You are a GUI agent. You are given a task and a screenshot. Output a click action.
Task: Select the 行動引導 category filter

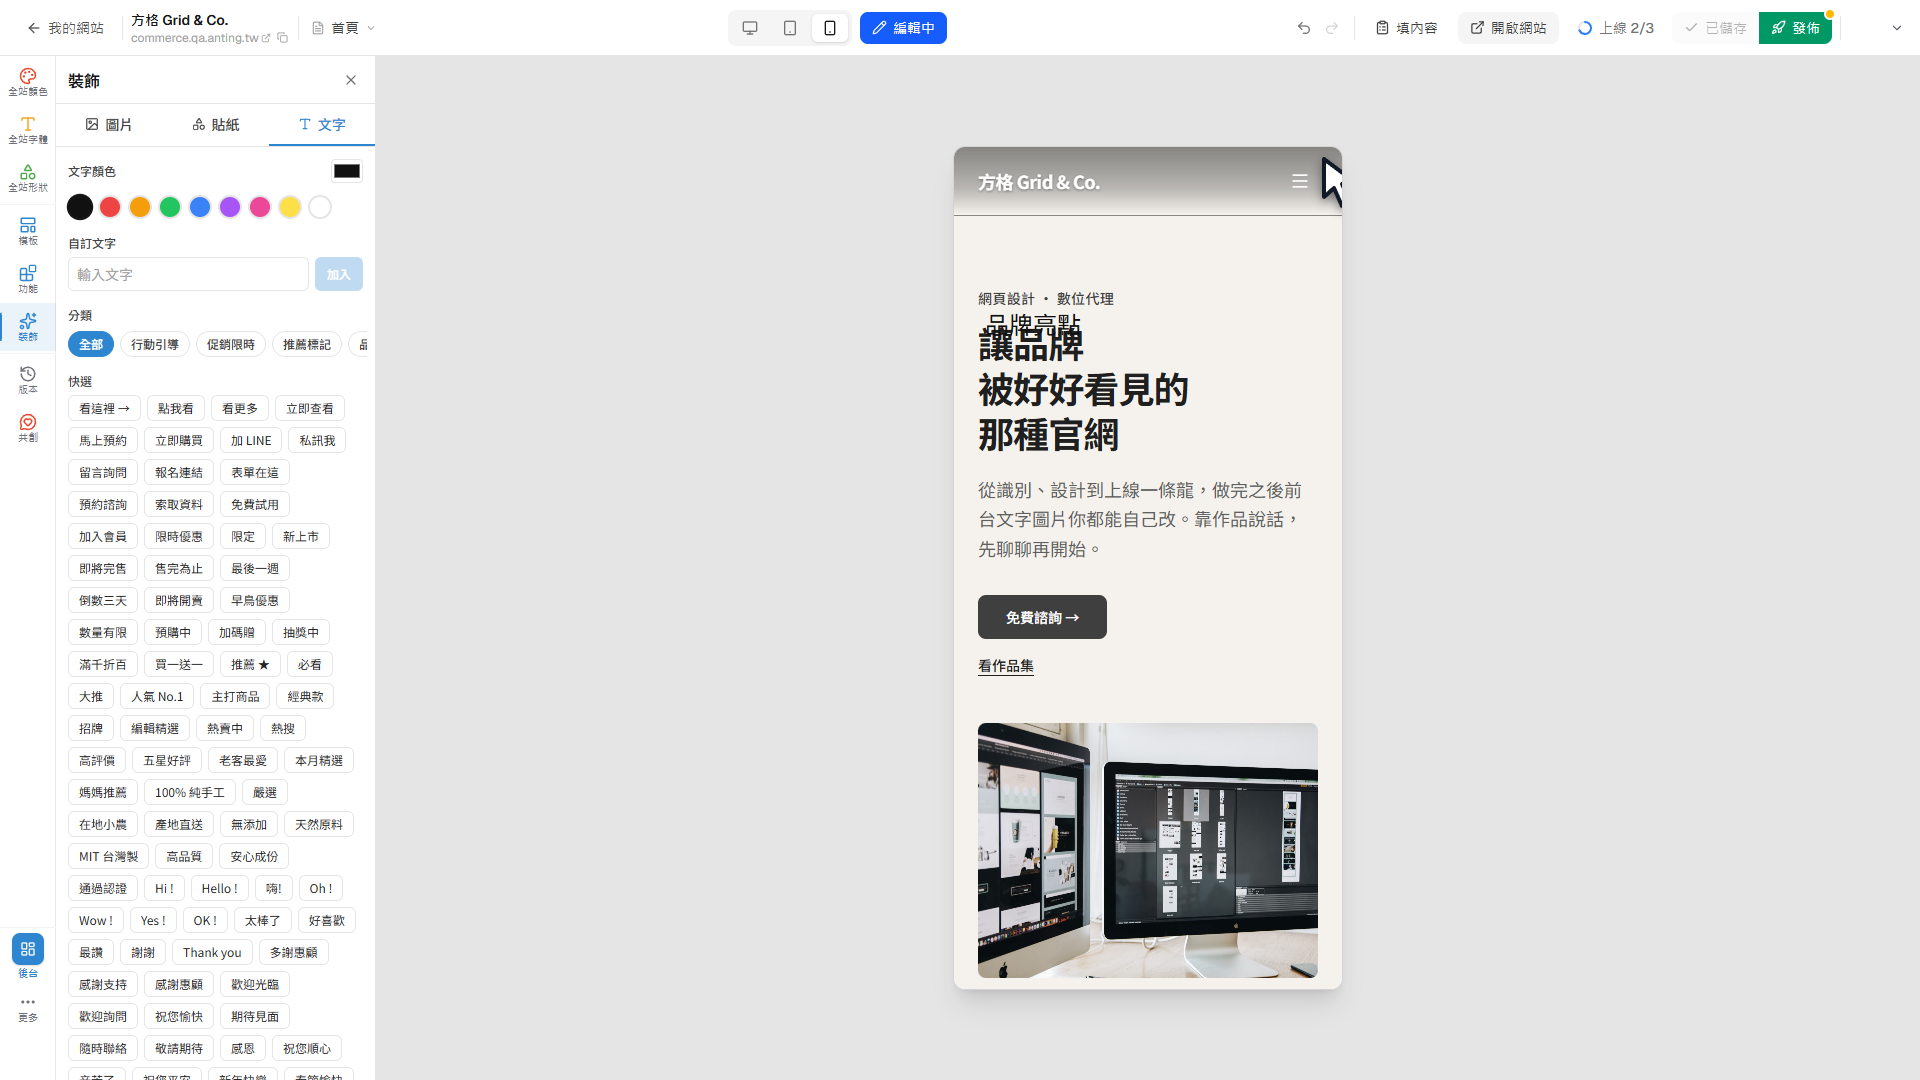(155, 344)
